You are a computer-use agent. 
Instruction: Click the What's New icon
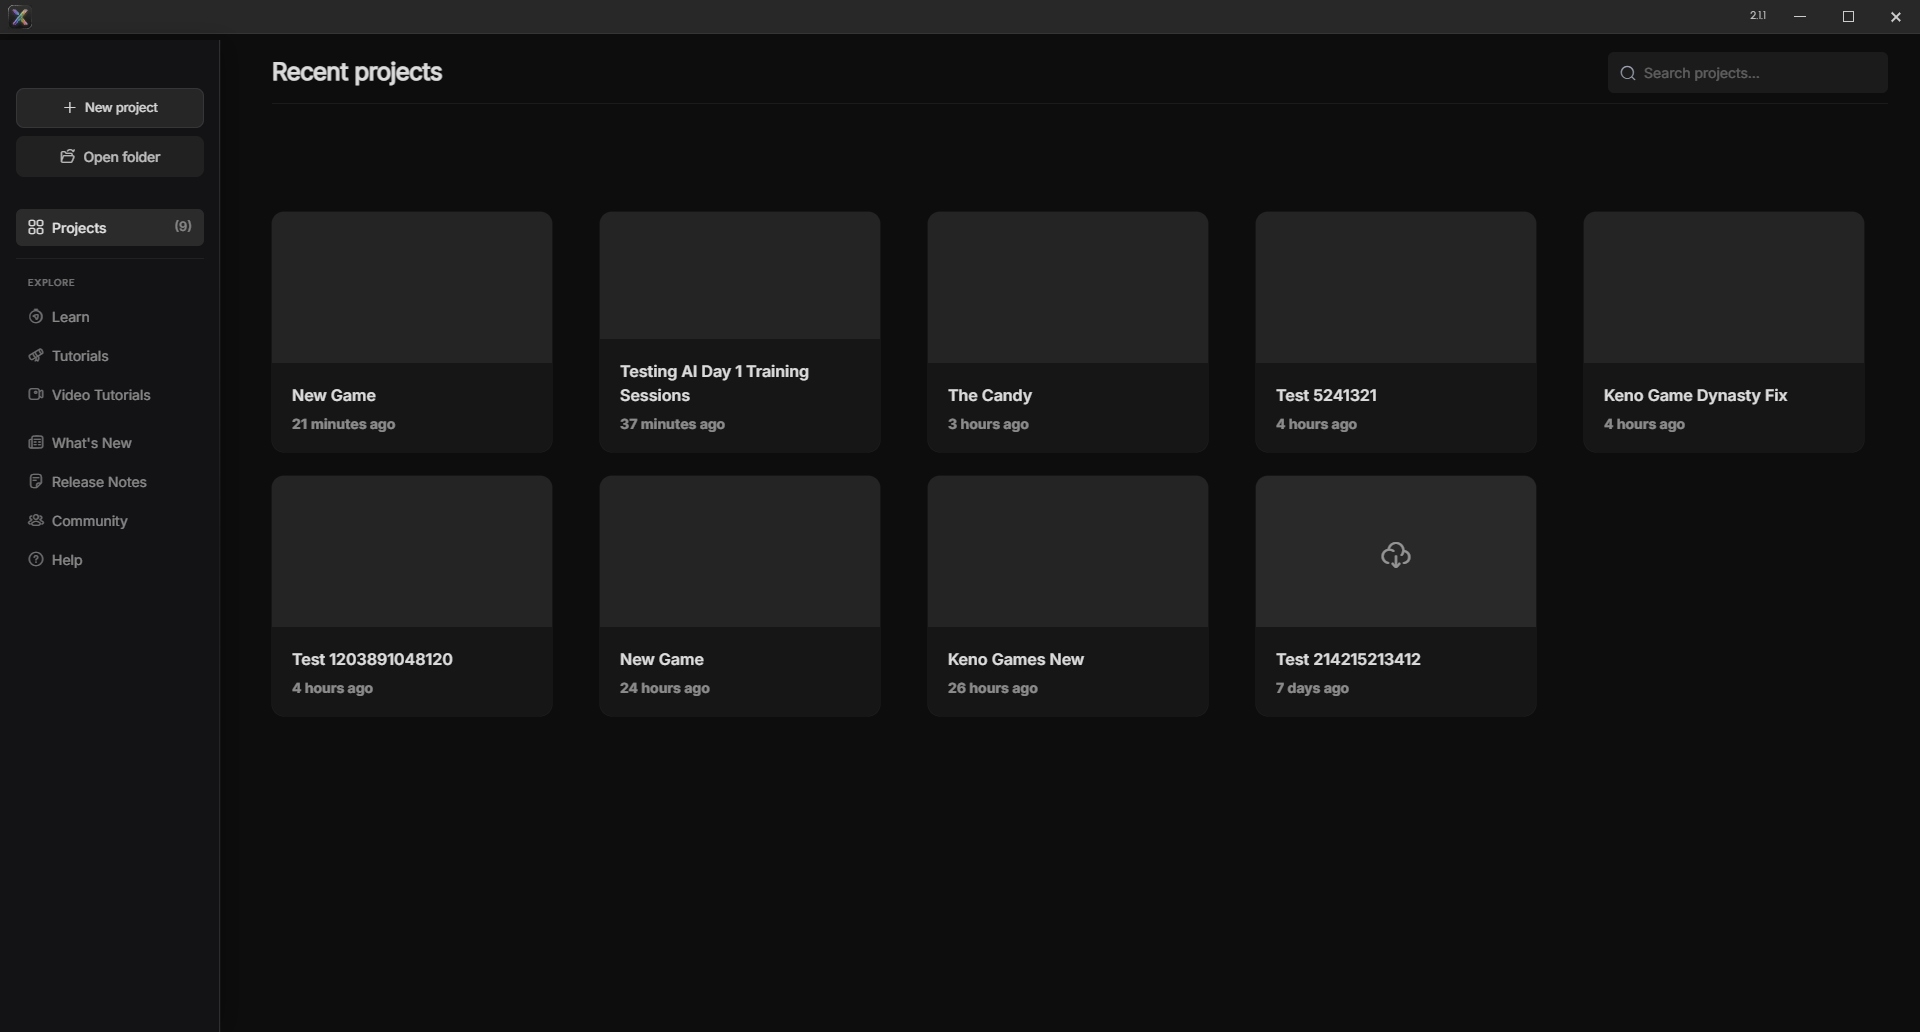[x=36, y=443]
